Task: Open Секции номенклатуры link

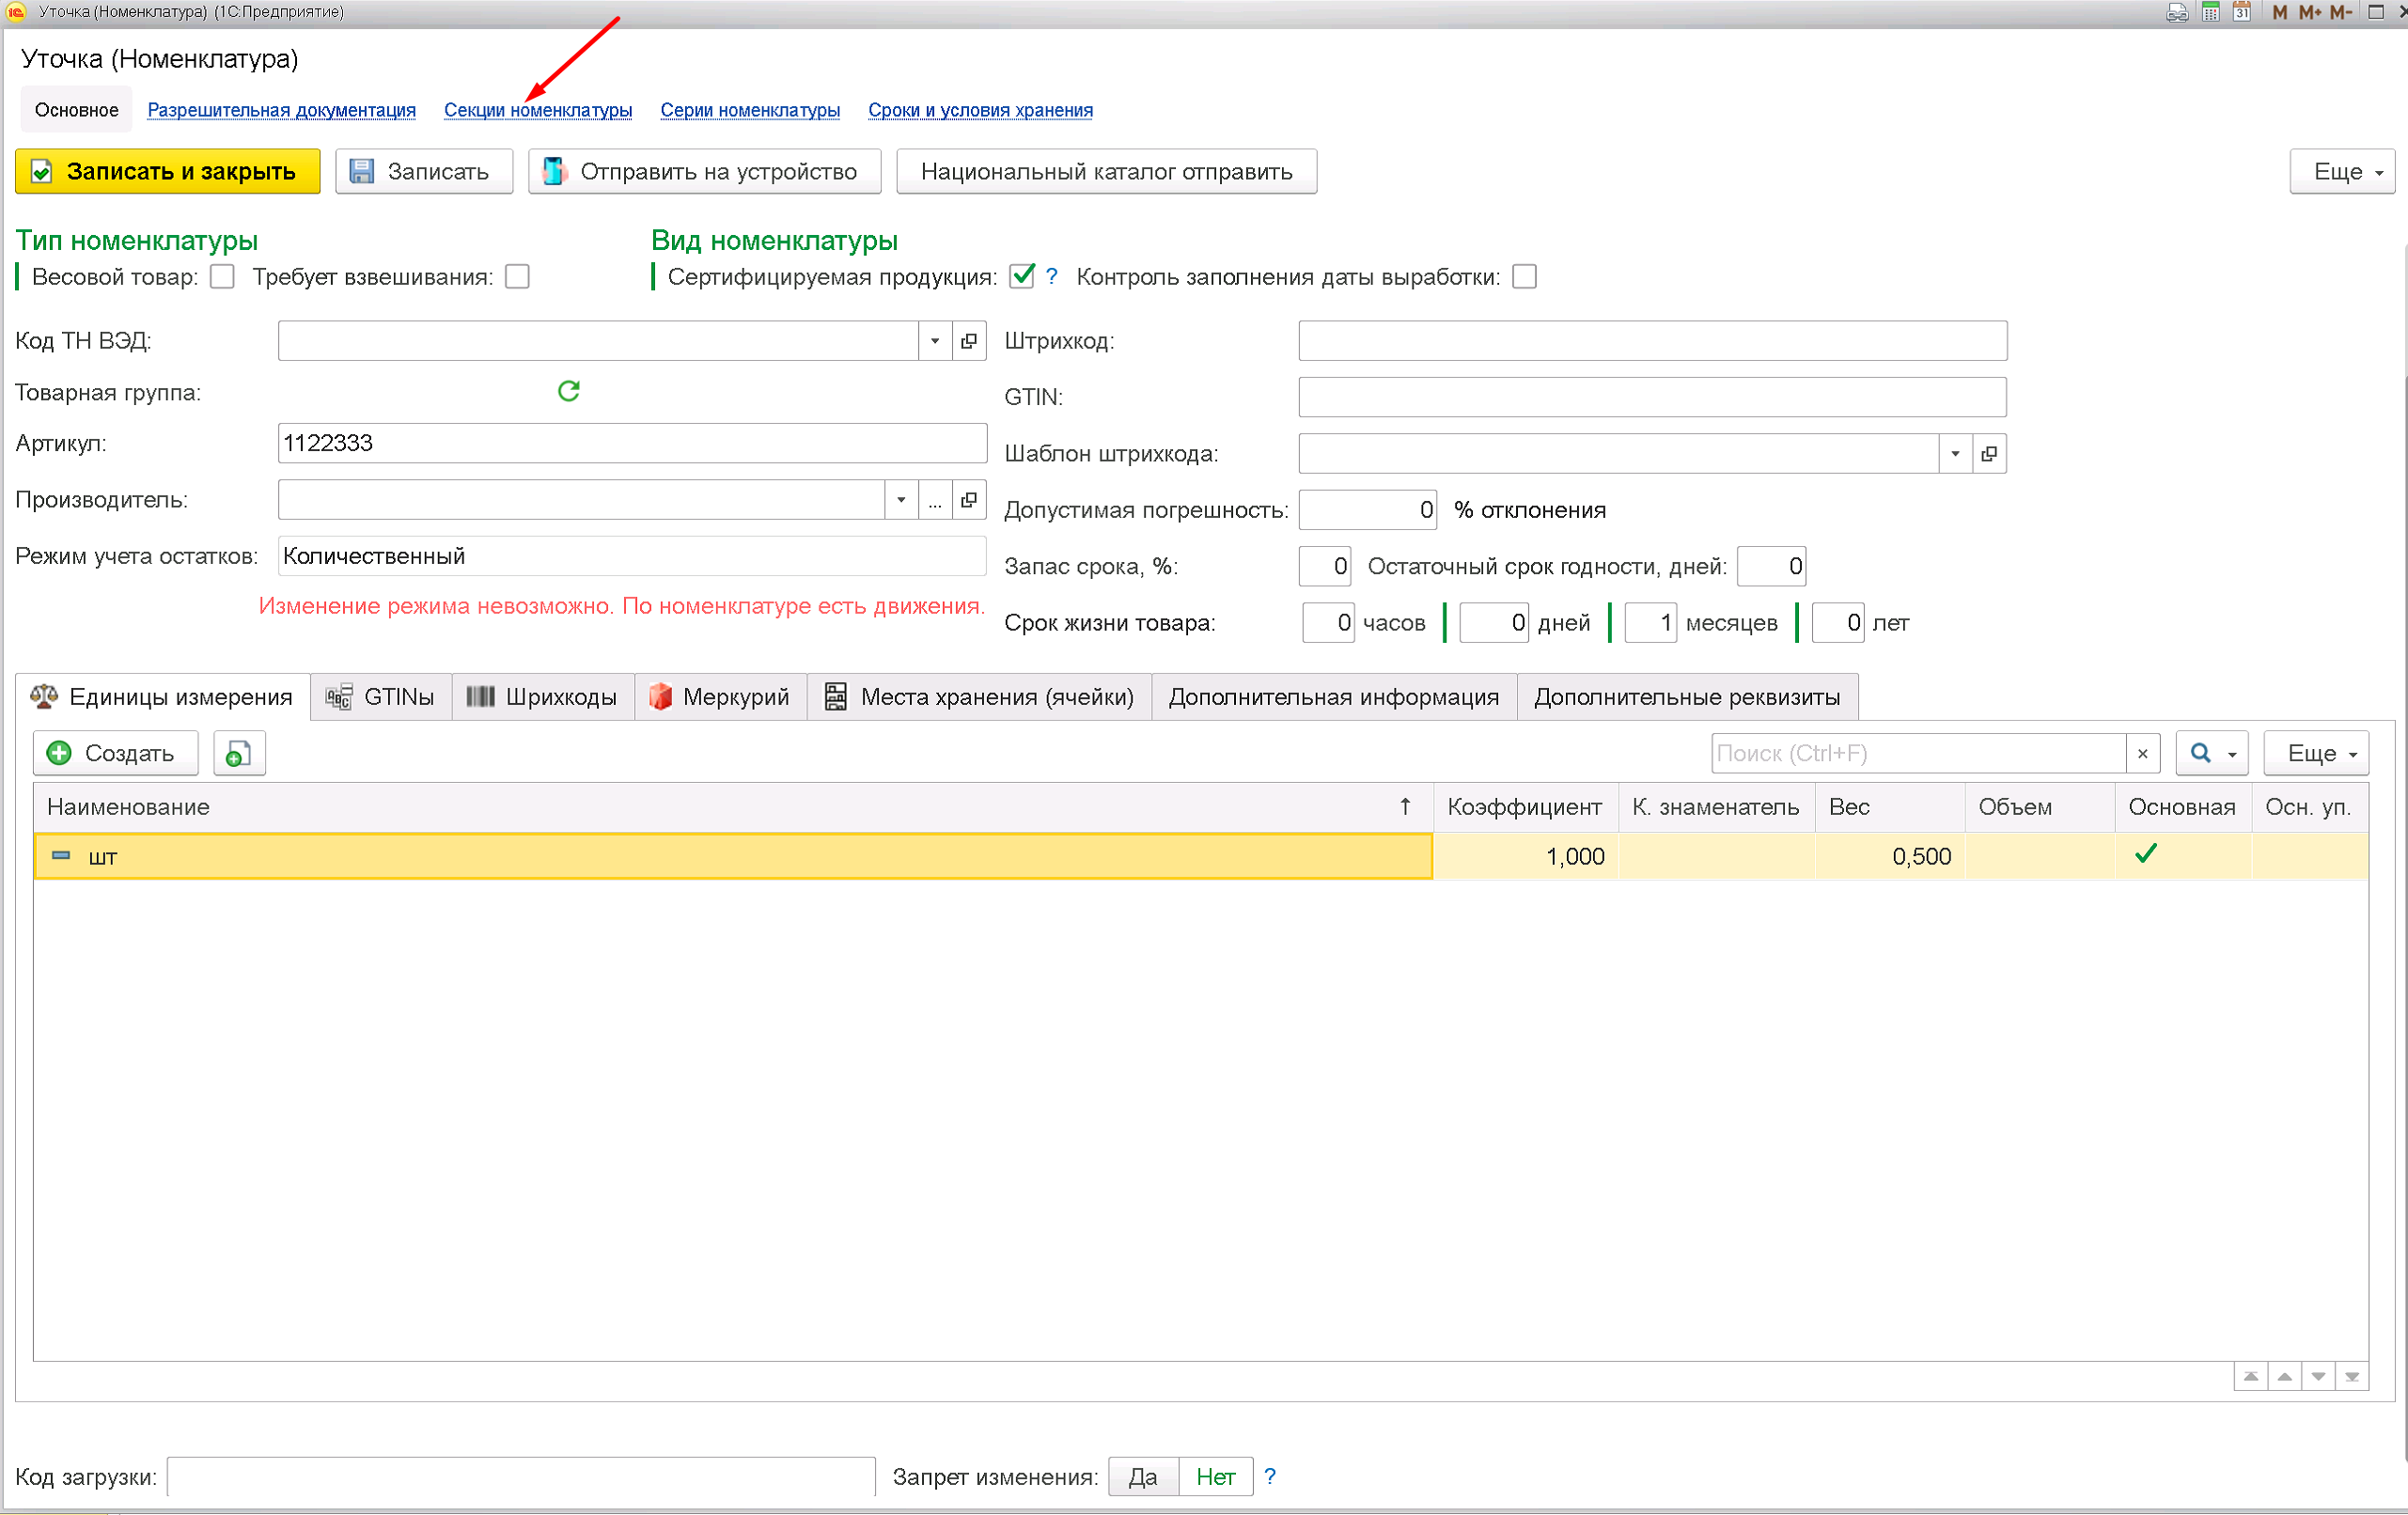Action: 538,110
